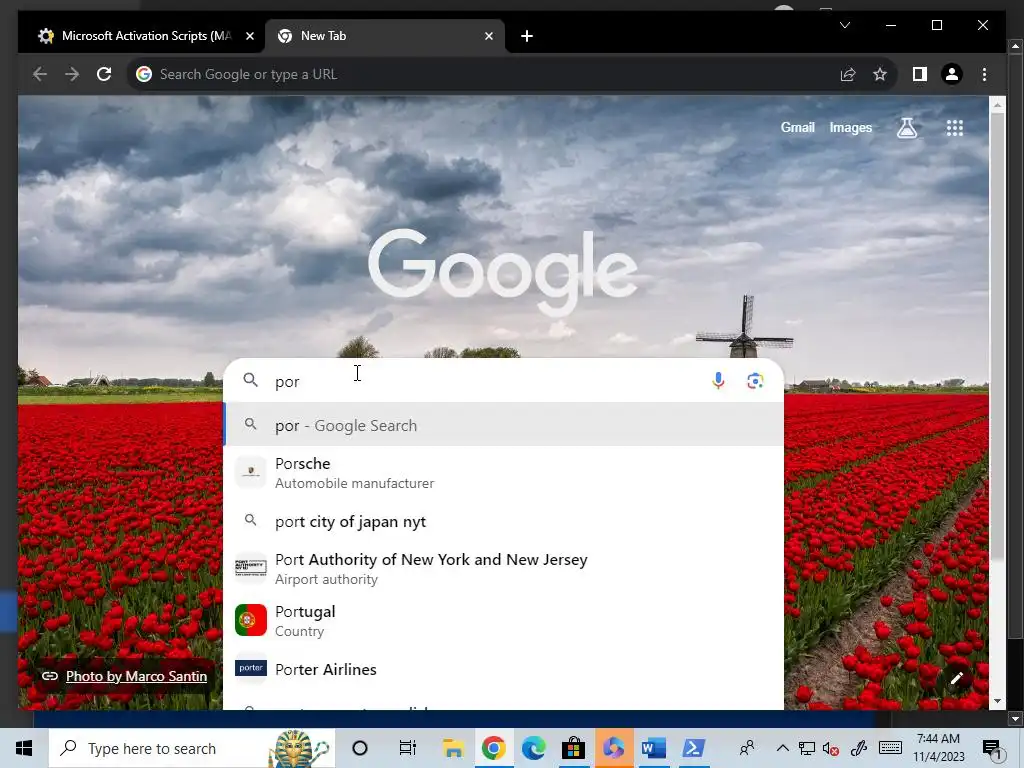Screen dimensions: 1024x768
Task: Open the Windows Start menu
Action: coord(24,748)
